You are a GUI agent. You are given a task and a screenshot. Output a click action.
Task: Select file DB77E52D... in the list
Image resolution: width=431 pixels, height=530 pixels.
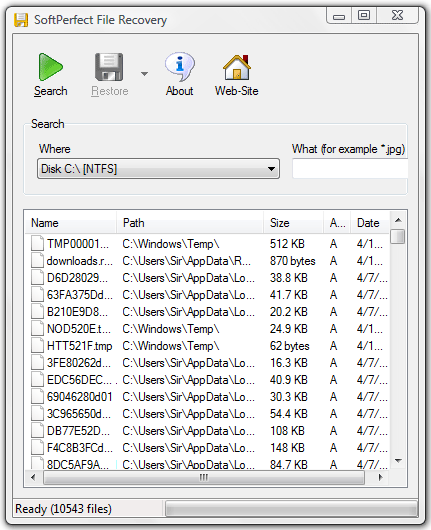(78, 431)
